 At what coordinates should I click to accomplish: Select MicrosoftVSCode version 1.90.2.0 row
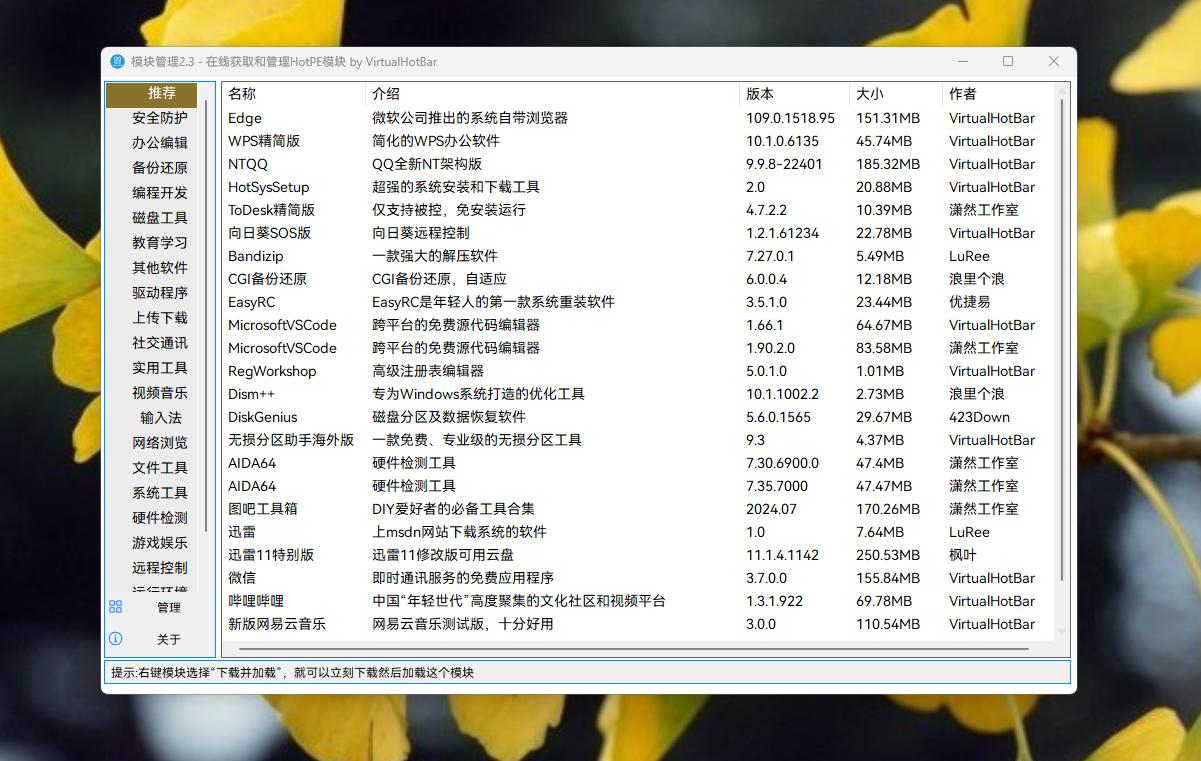pyautogui.click(x=638, y=348)
